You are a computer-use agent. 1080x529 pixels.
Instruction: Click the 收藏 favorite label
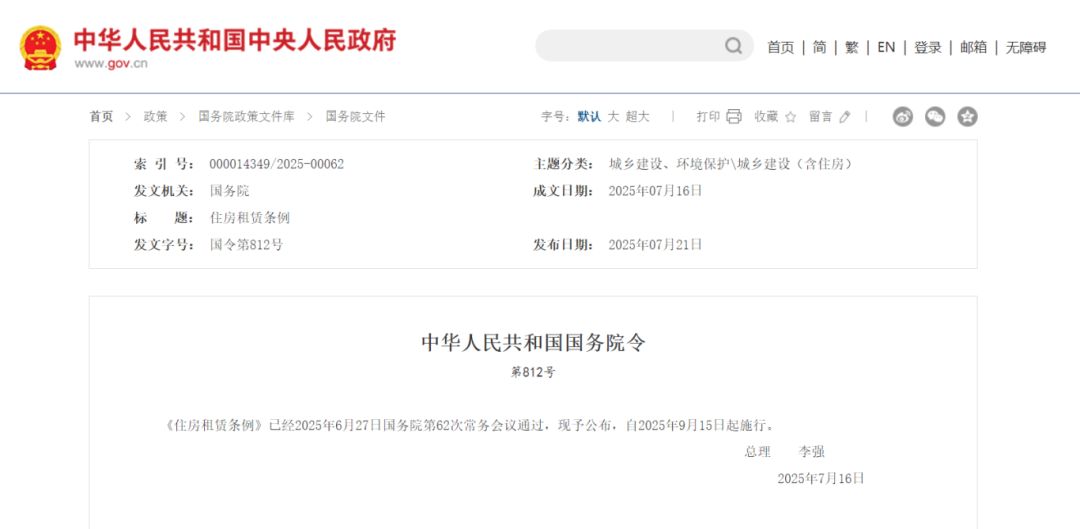766,116
